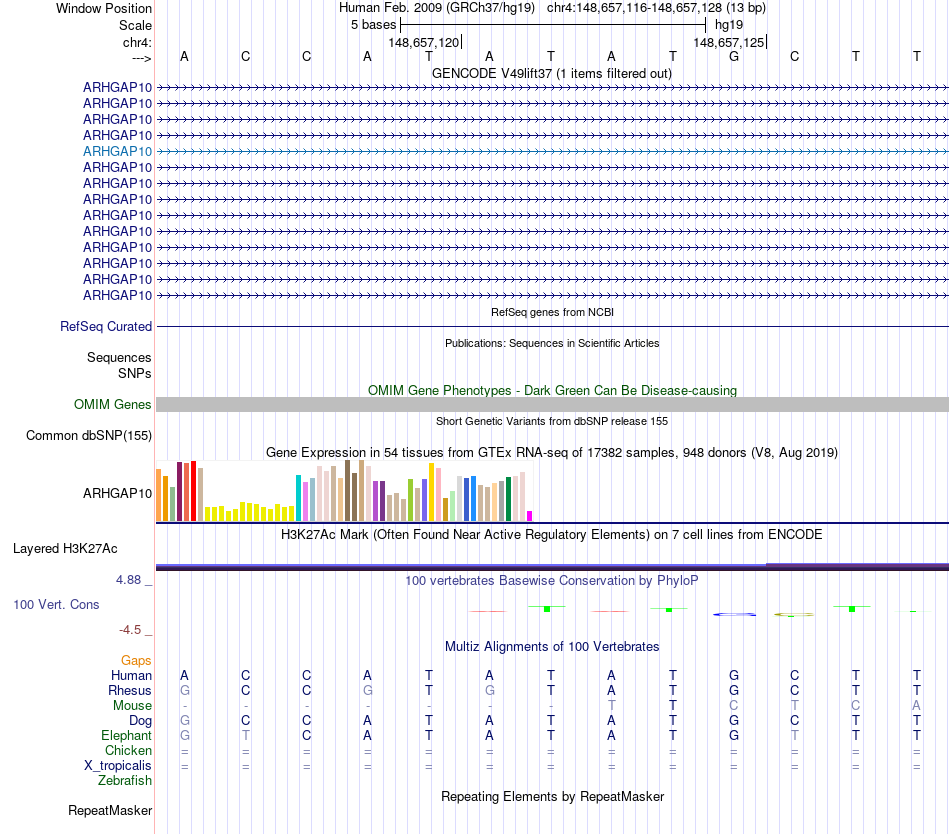Click the RefSeq Curated track label
This screenshot has height=834, width=950.
[x=106, y=326]
